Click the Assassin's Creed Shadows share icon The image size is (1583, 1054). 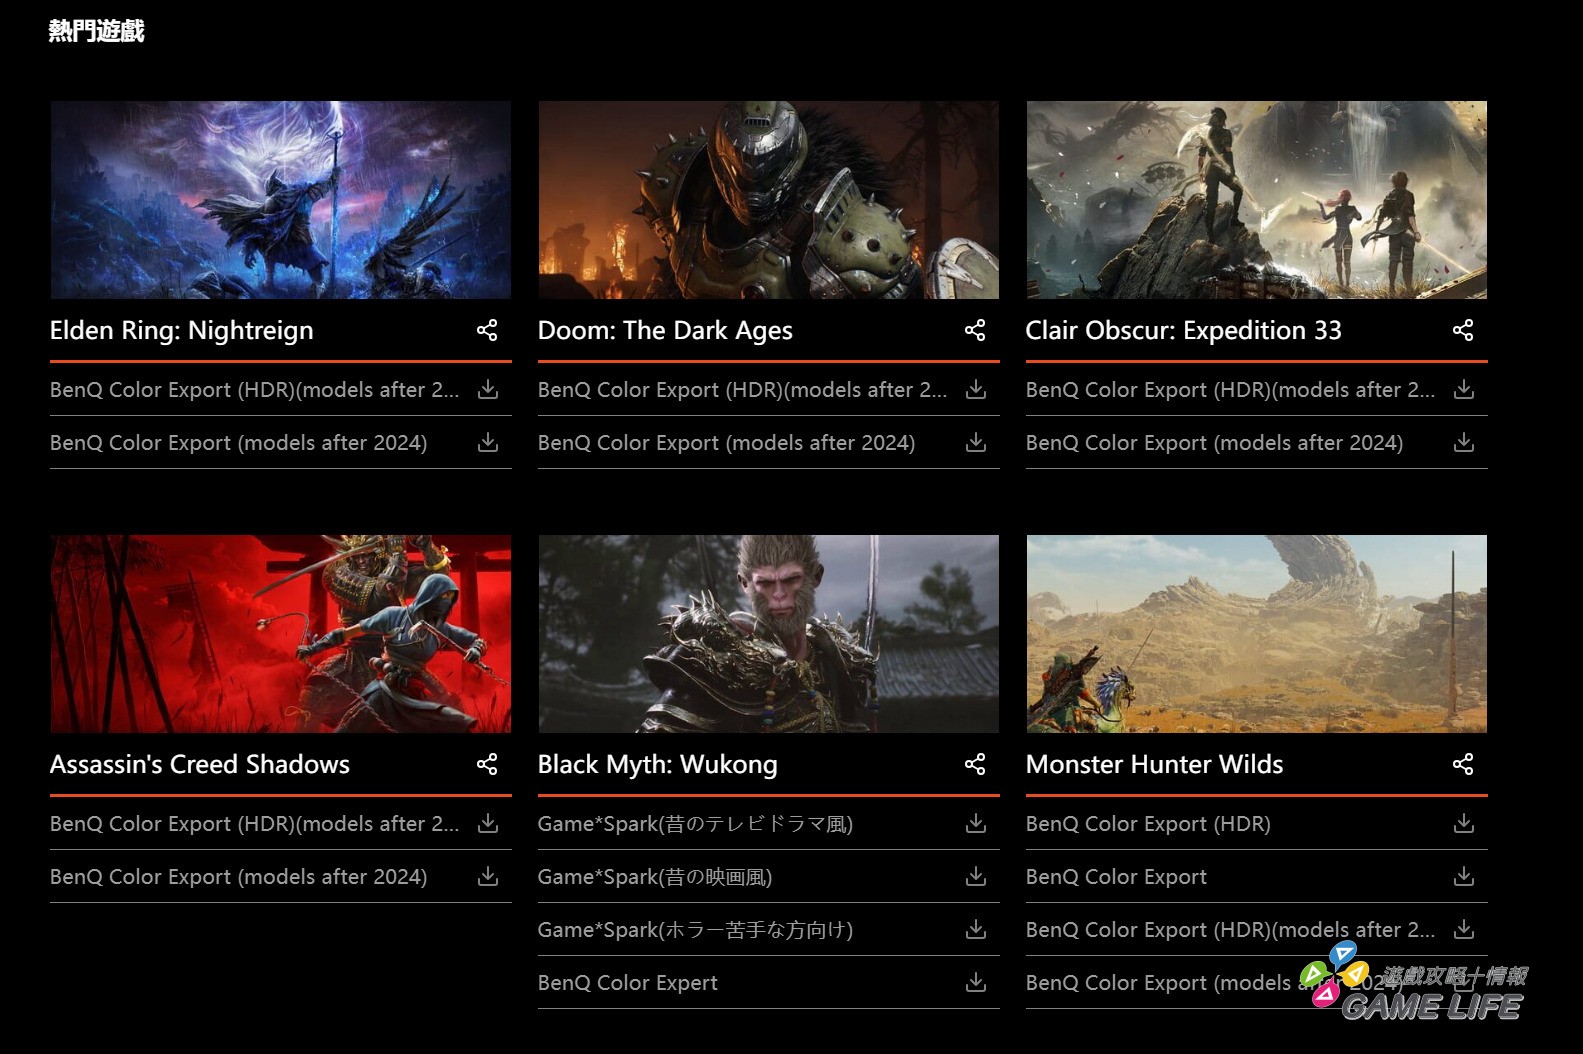point(487,764)
